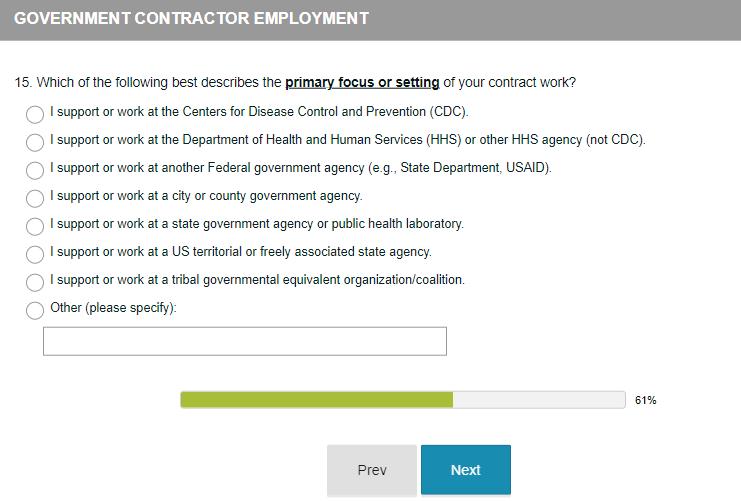The width and height of the screenshot is (741, 501).
Task: Click the unfilled gray part of the progress bar
Action: [x=538, y=400]
